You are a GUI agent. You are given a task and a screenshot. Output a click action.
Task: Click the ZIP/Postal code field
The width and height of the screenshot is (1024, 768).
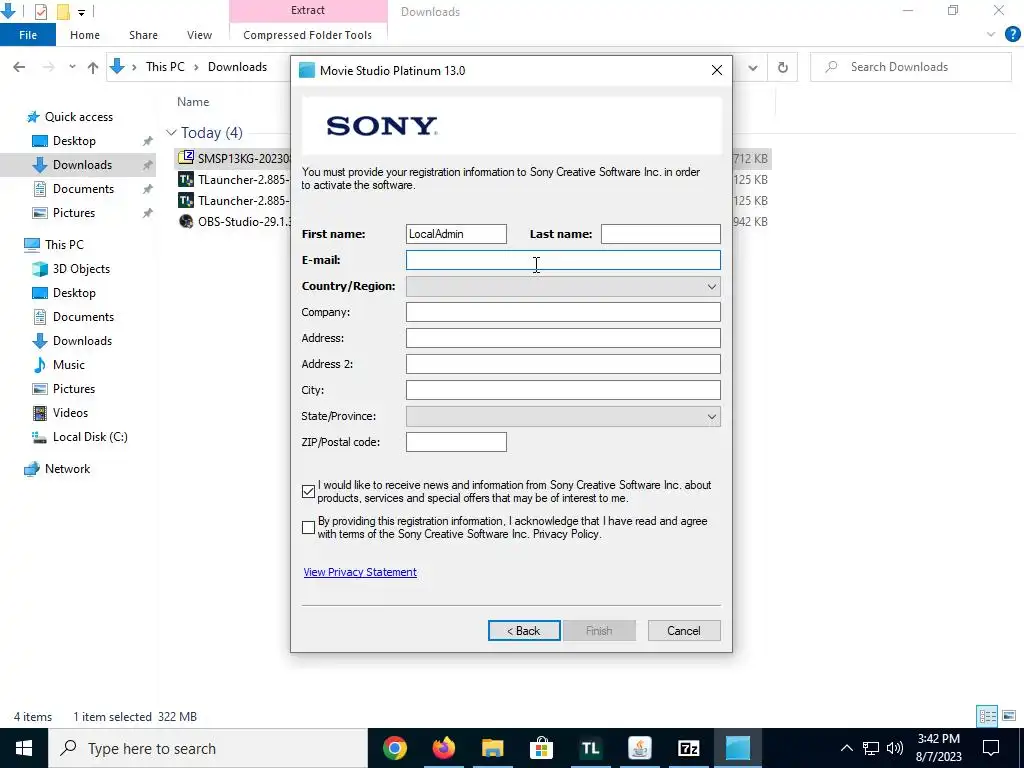pos(456,442)
